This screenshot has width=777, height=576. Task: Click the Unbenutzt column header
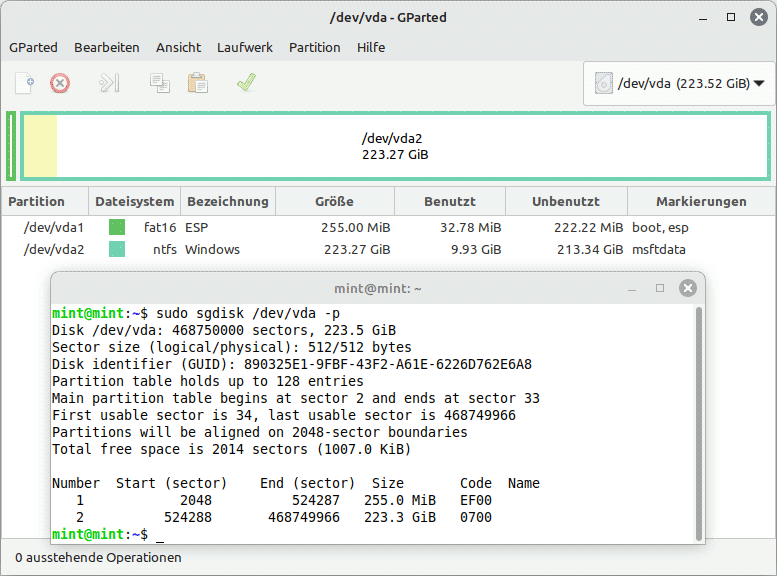[x=566, y=201]
